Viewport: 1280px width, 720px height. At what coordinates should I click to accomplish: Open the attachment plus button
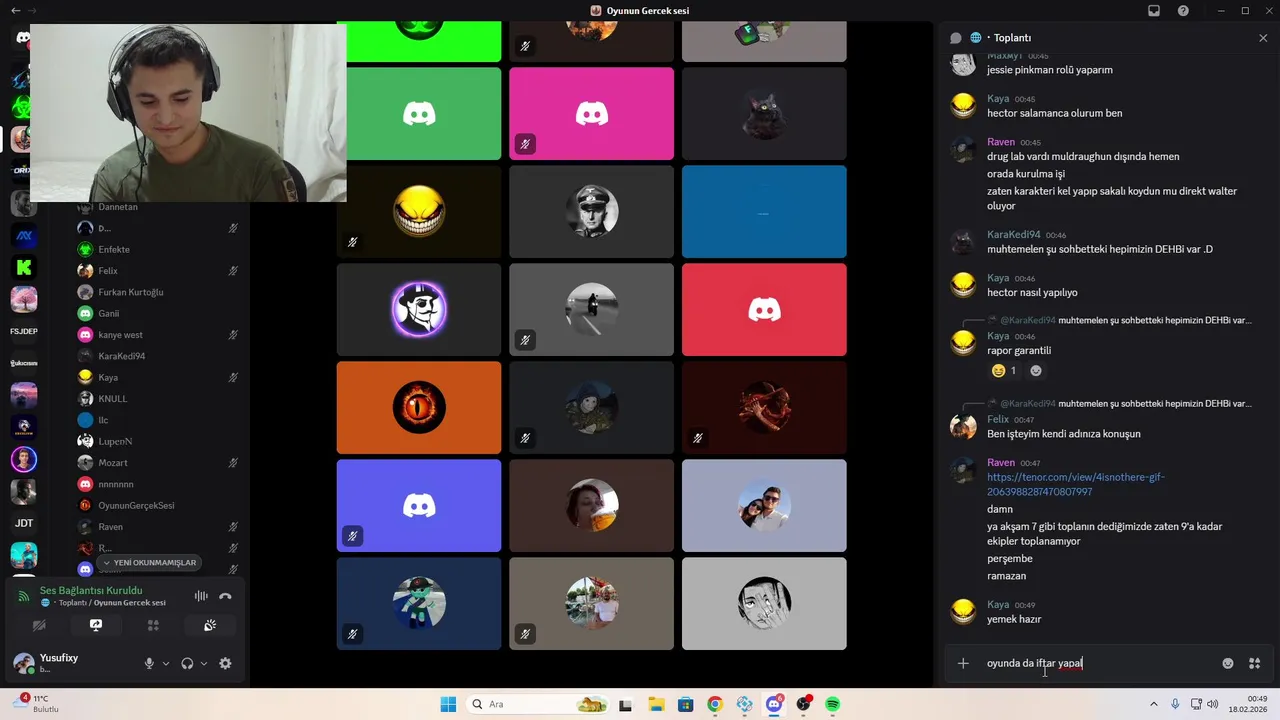point(963,663)
